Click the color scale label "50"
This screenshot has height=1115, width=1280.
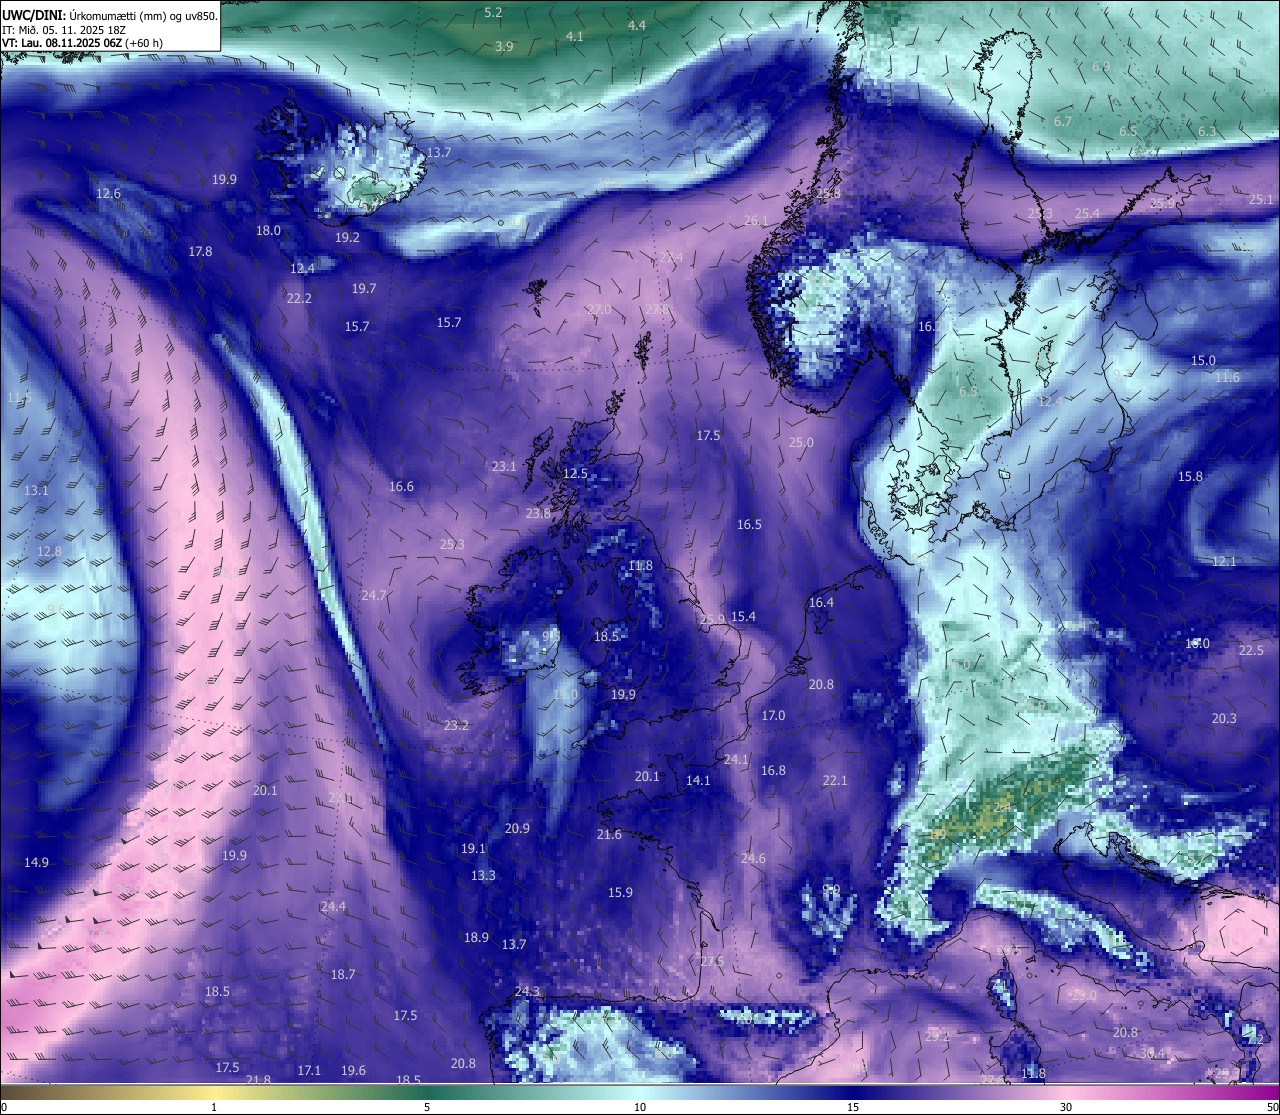[1271, 1107]
